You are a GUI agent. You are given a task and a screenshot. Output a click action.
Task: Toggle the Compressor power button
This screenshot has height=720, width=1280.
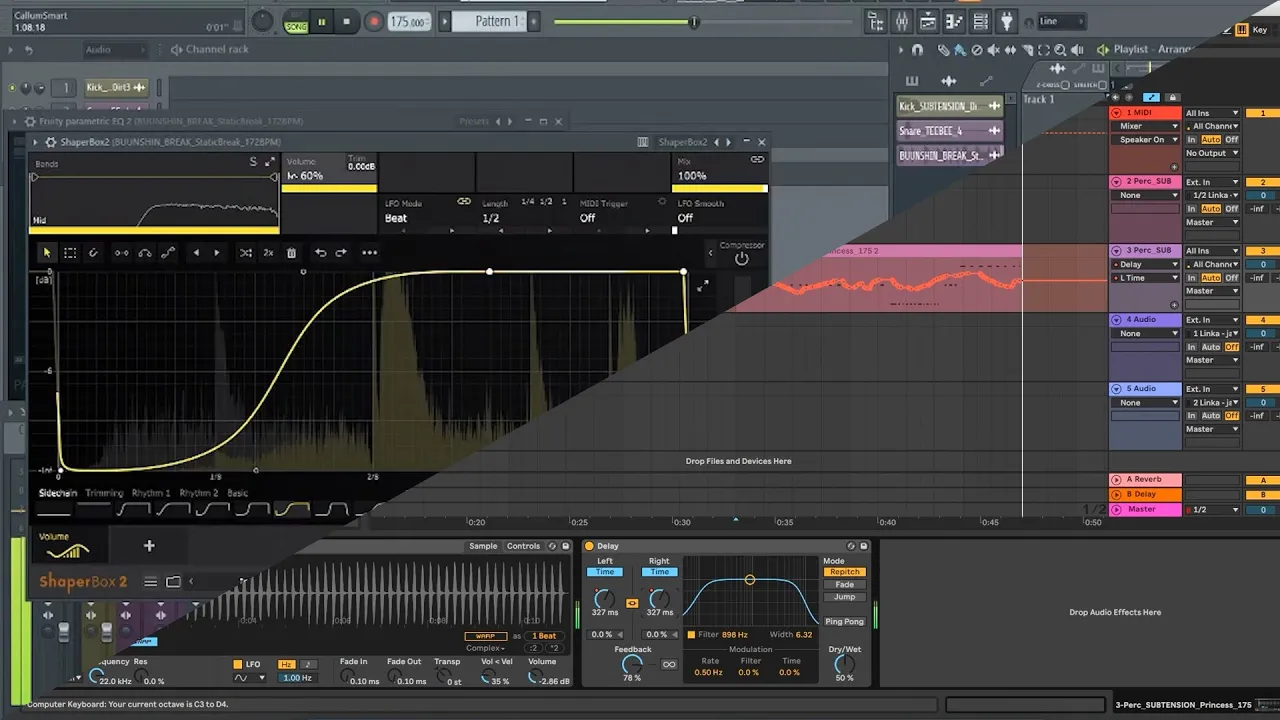click(x=741, y=259)
